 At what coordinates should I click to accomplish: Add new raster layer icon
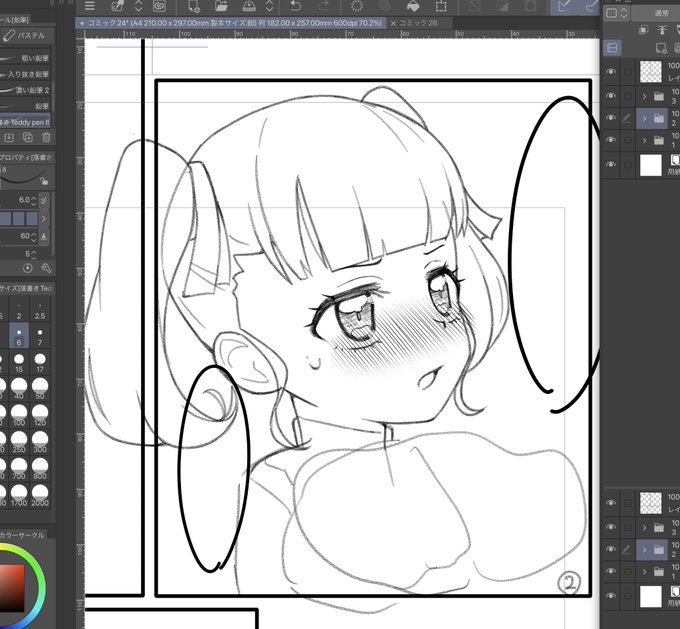click(661, 48)
